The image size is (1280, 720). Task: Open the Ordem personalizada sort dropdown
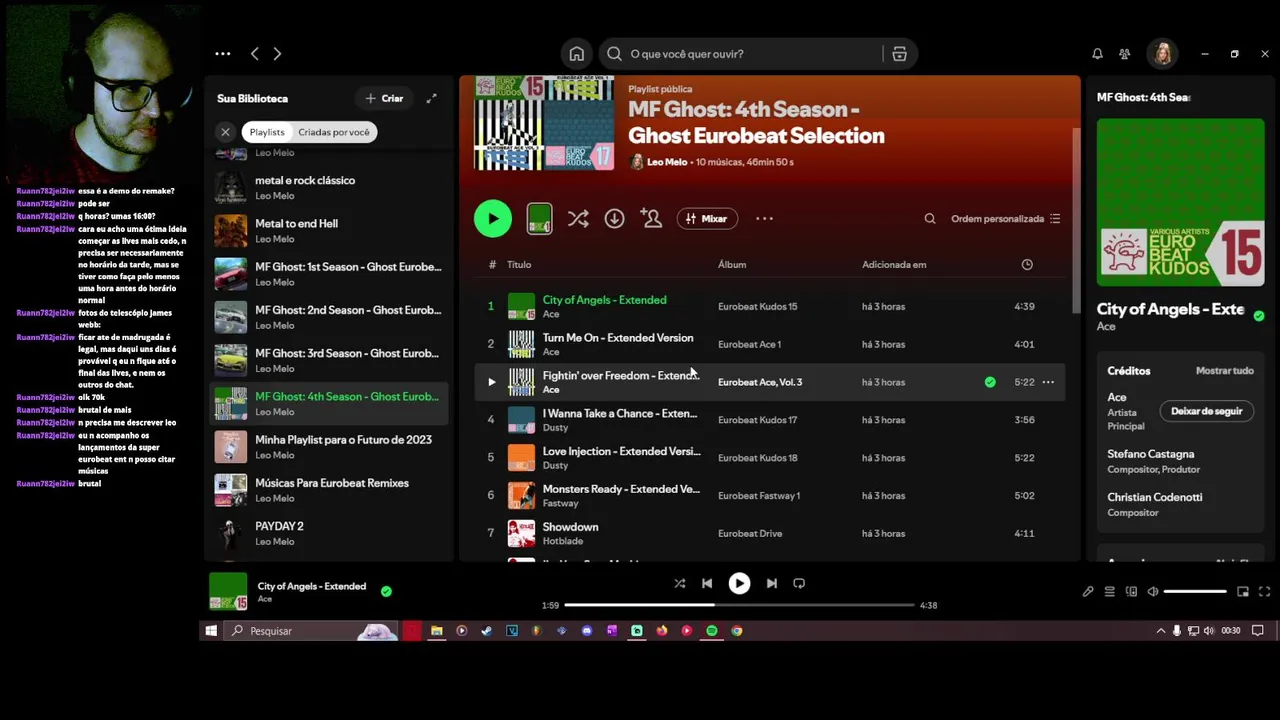(x=1005, y=219)
